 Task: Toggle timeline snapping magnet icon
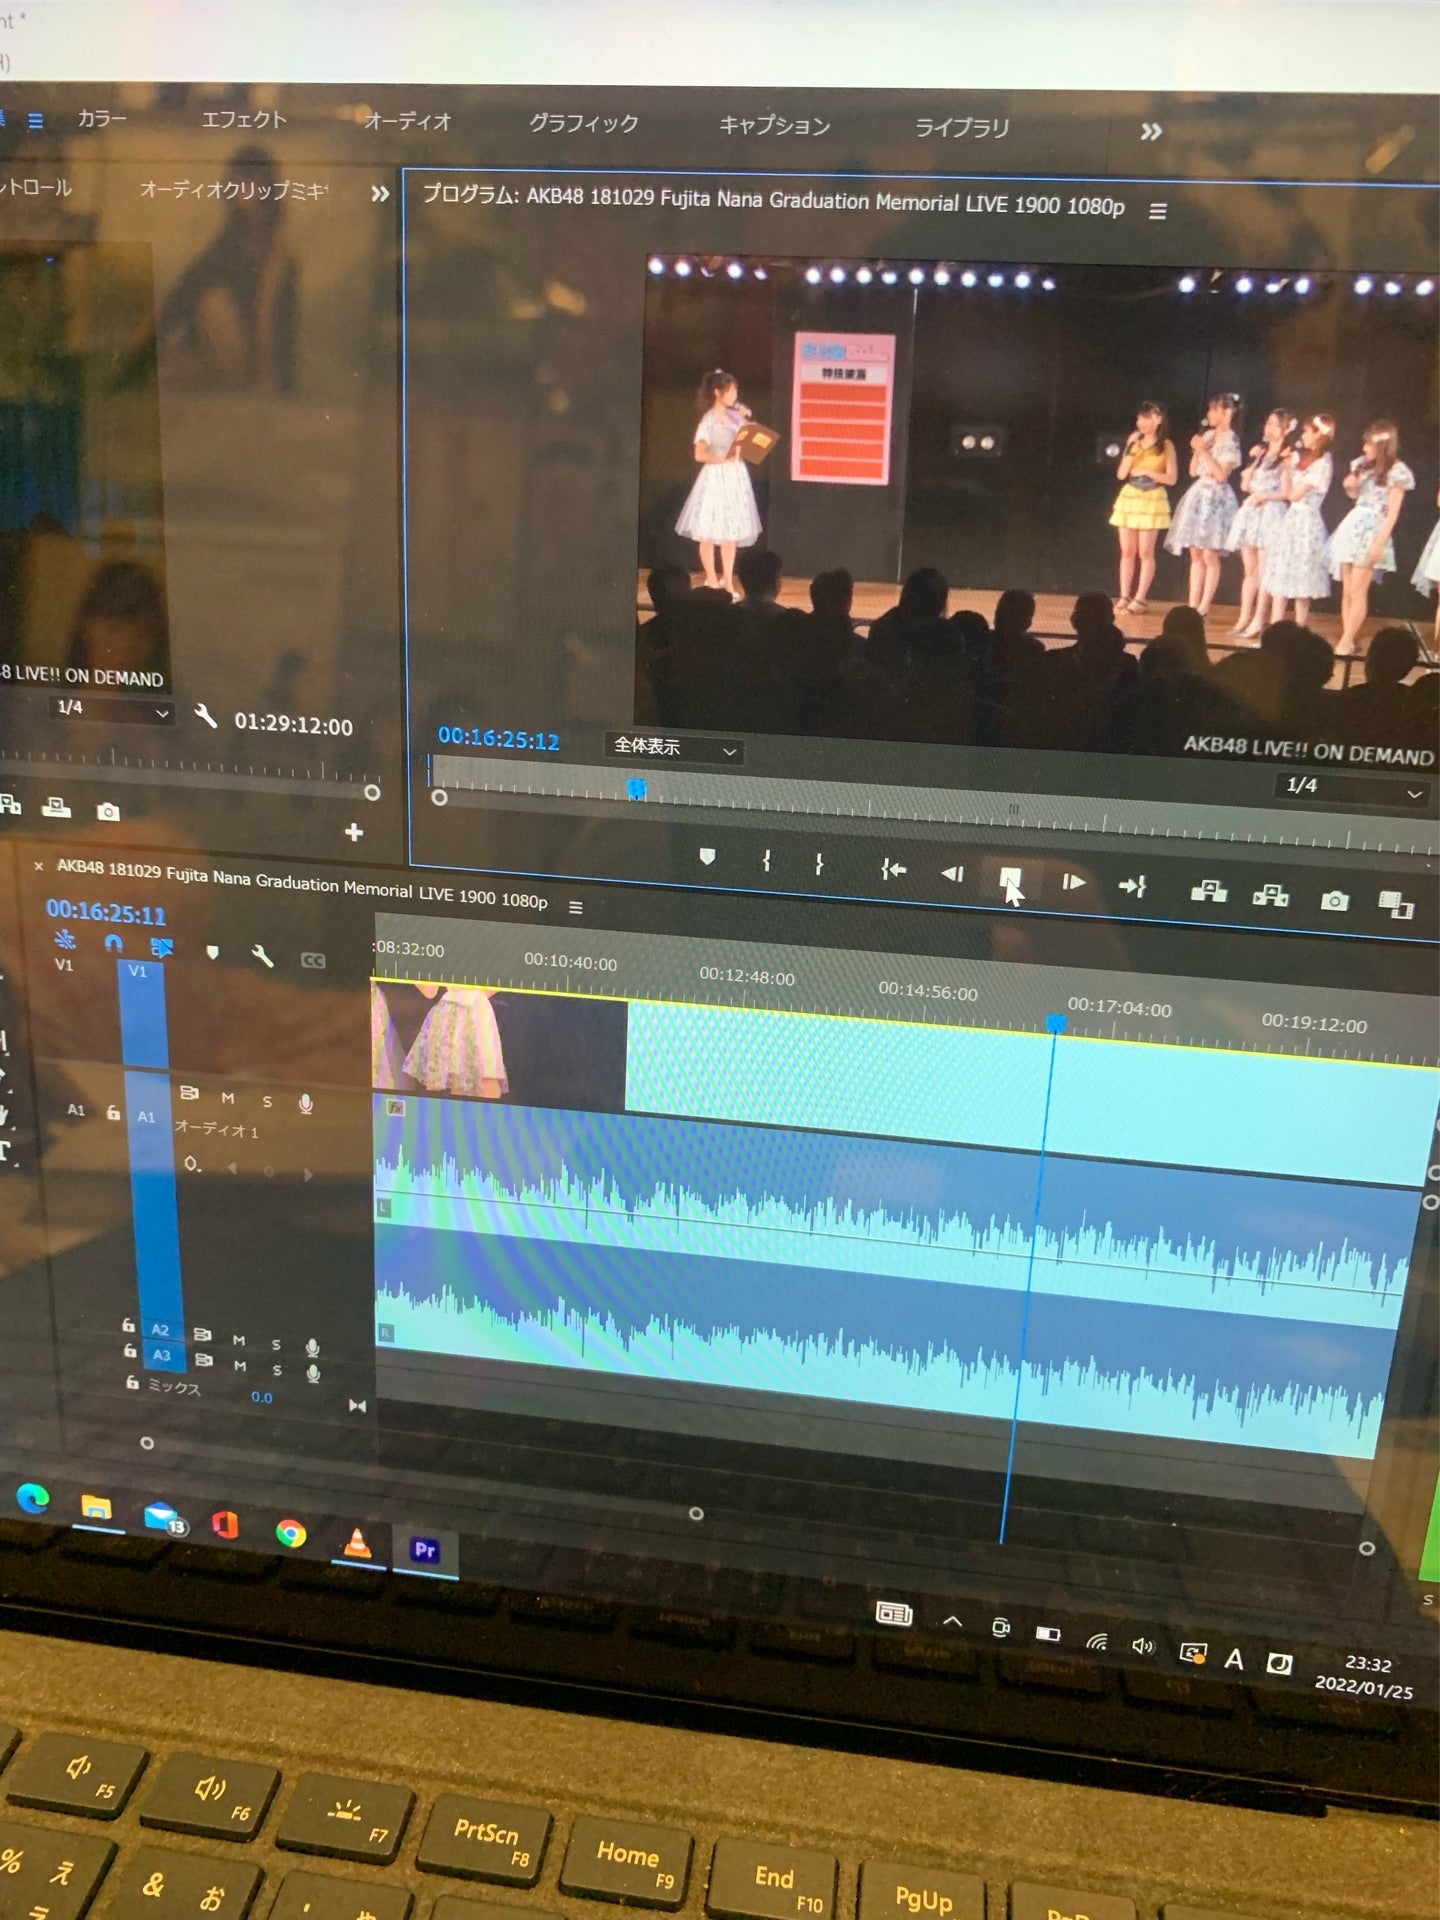pyautogui.click(x=113, y=943)
